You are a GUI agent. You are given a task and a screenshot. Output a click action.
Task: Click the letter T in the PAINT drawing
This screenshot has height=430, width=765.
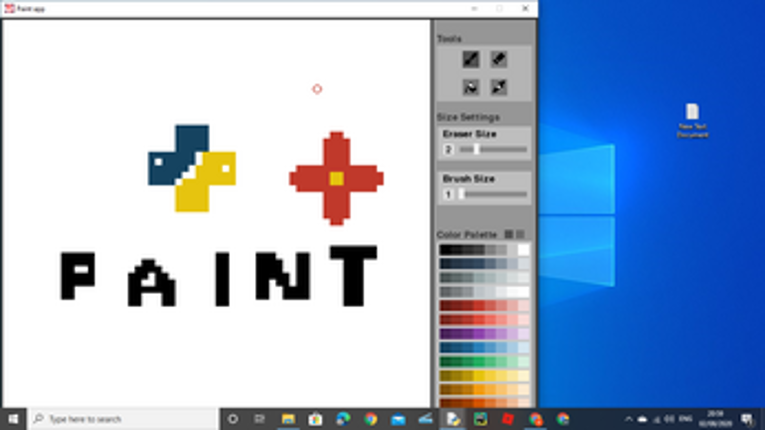(353, 276)
